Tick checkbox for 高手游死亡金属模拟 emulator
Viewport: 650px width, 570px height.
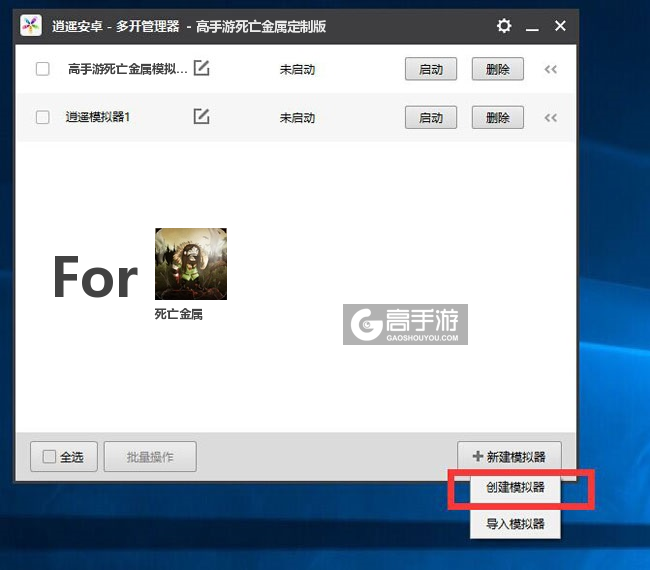click(43, 69)
